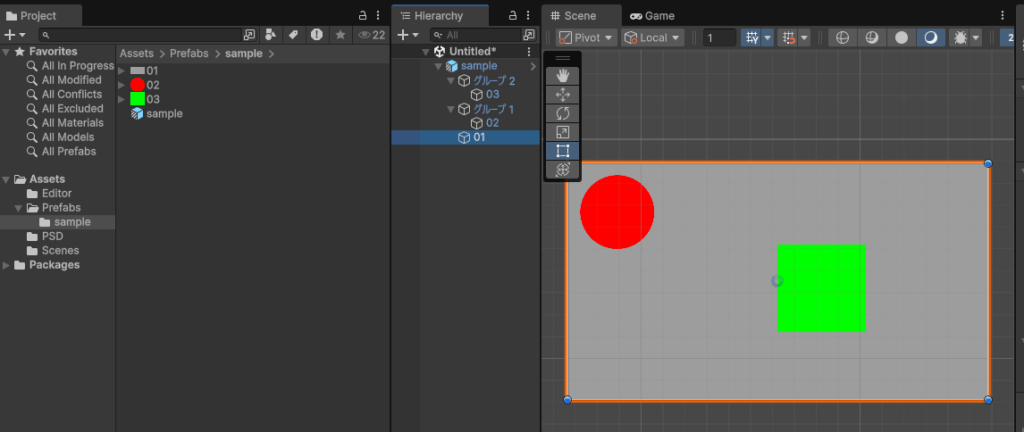Toggle hidden packages visibility eye 22
The width and height of the screenshot is (1024, 432).
(x=372, y=35)
